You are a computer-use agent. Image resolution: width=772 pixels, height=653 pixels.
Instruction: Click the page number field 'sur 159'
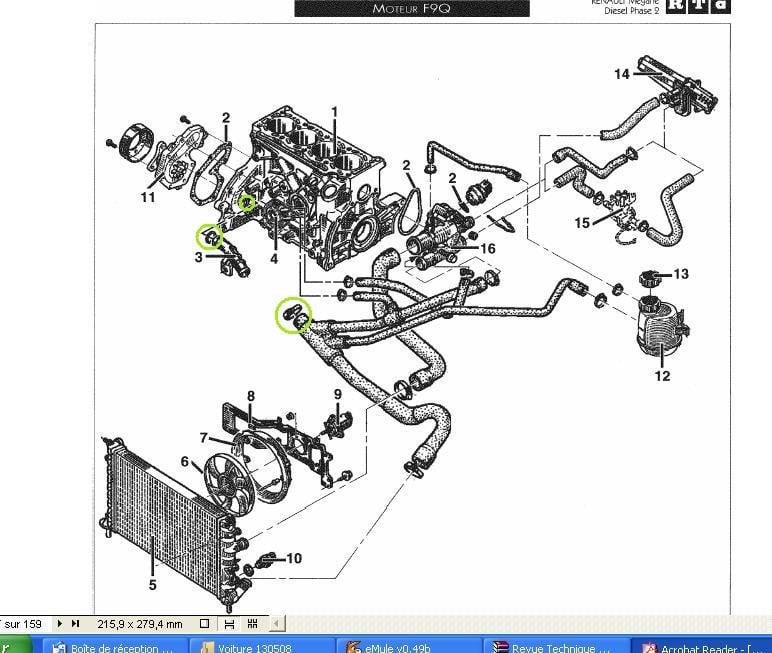point(22,624)
